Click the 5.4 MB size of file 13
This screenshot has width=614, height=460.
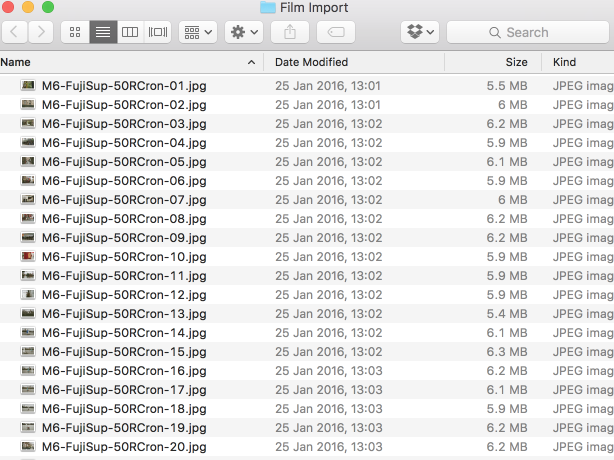[507, 314]
